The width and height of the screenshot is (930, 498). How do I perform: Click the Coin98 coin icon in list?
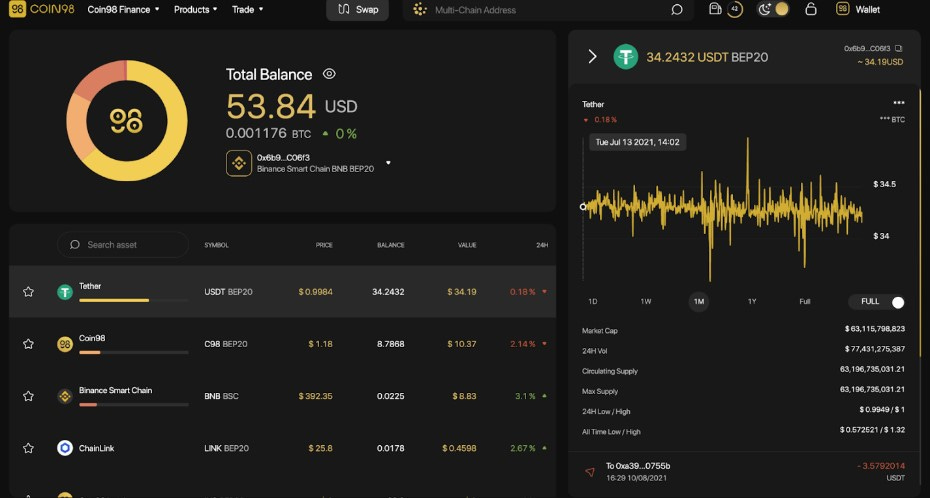point(65,344)
